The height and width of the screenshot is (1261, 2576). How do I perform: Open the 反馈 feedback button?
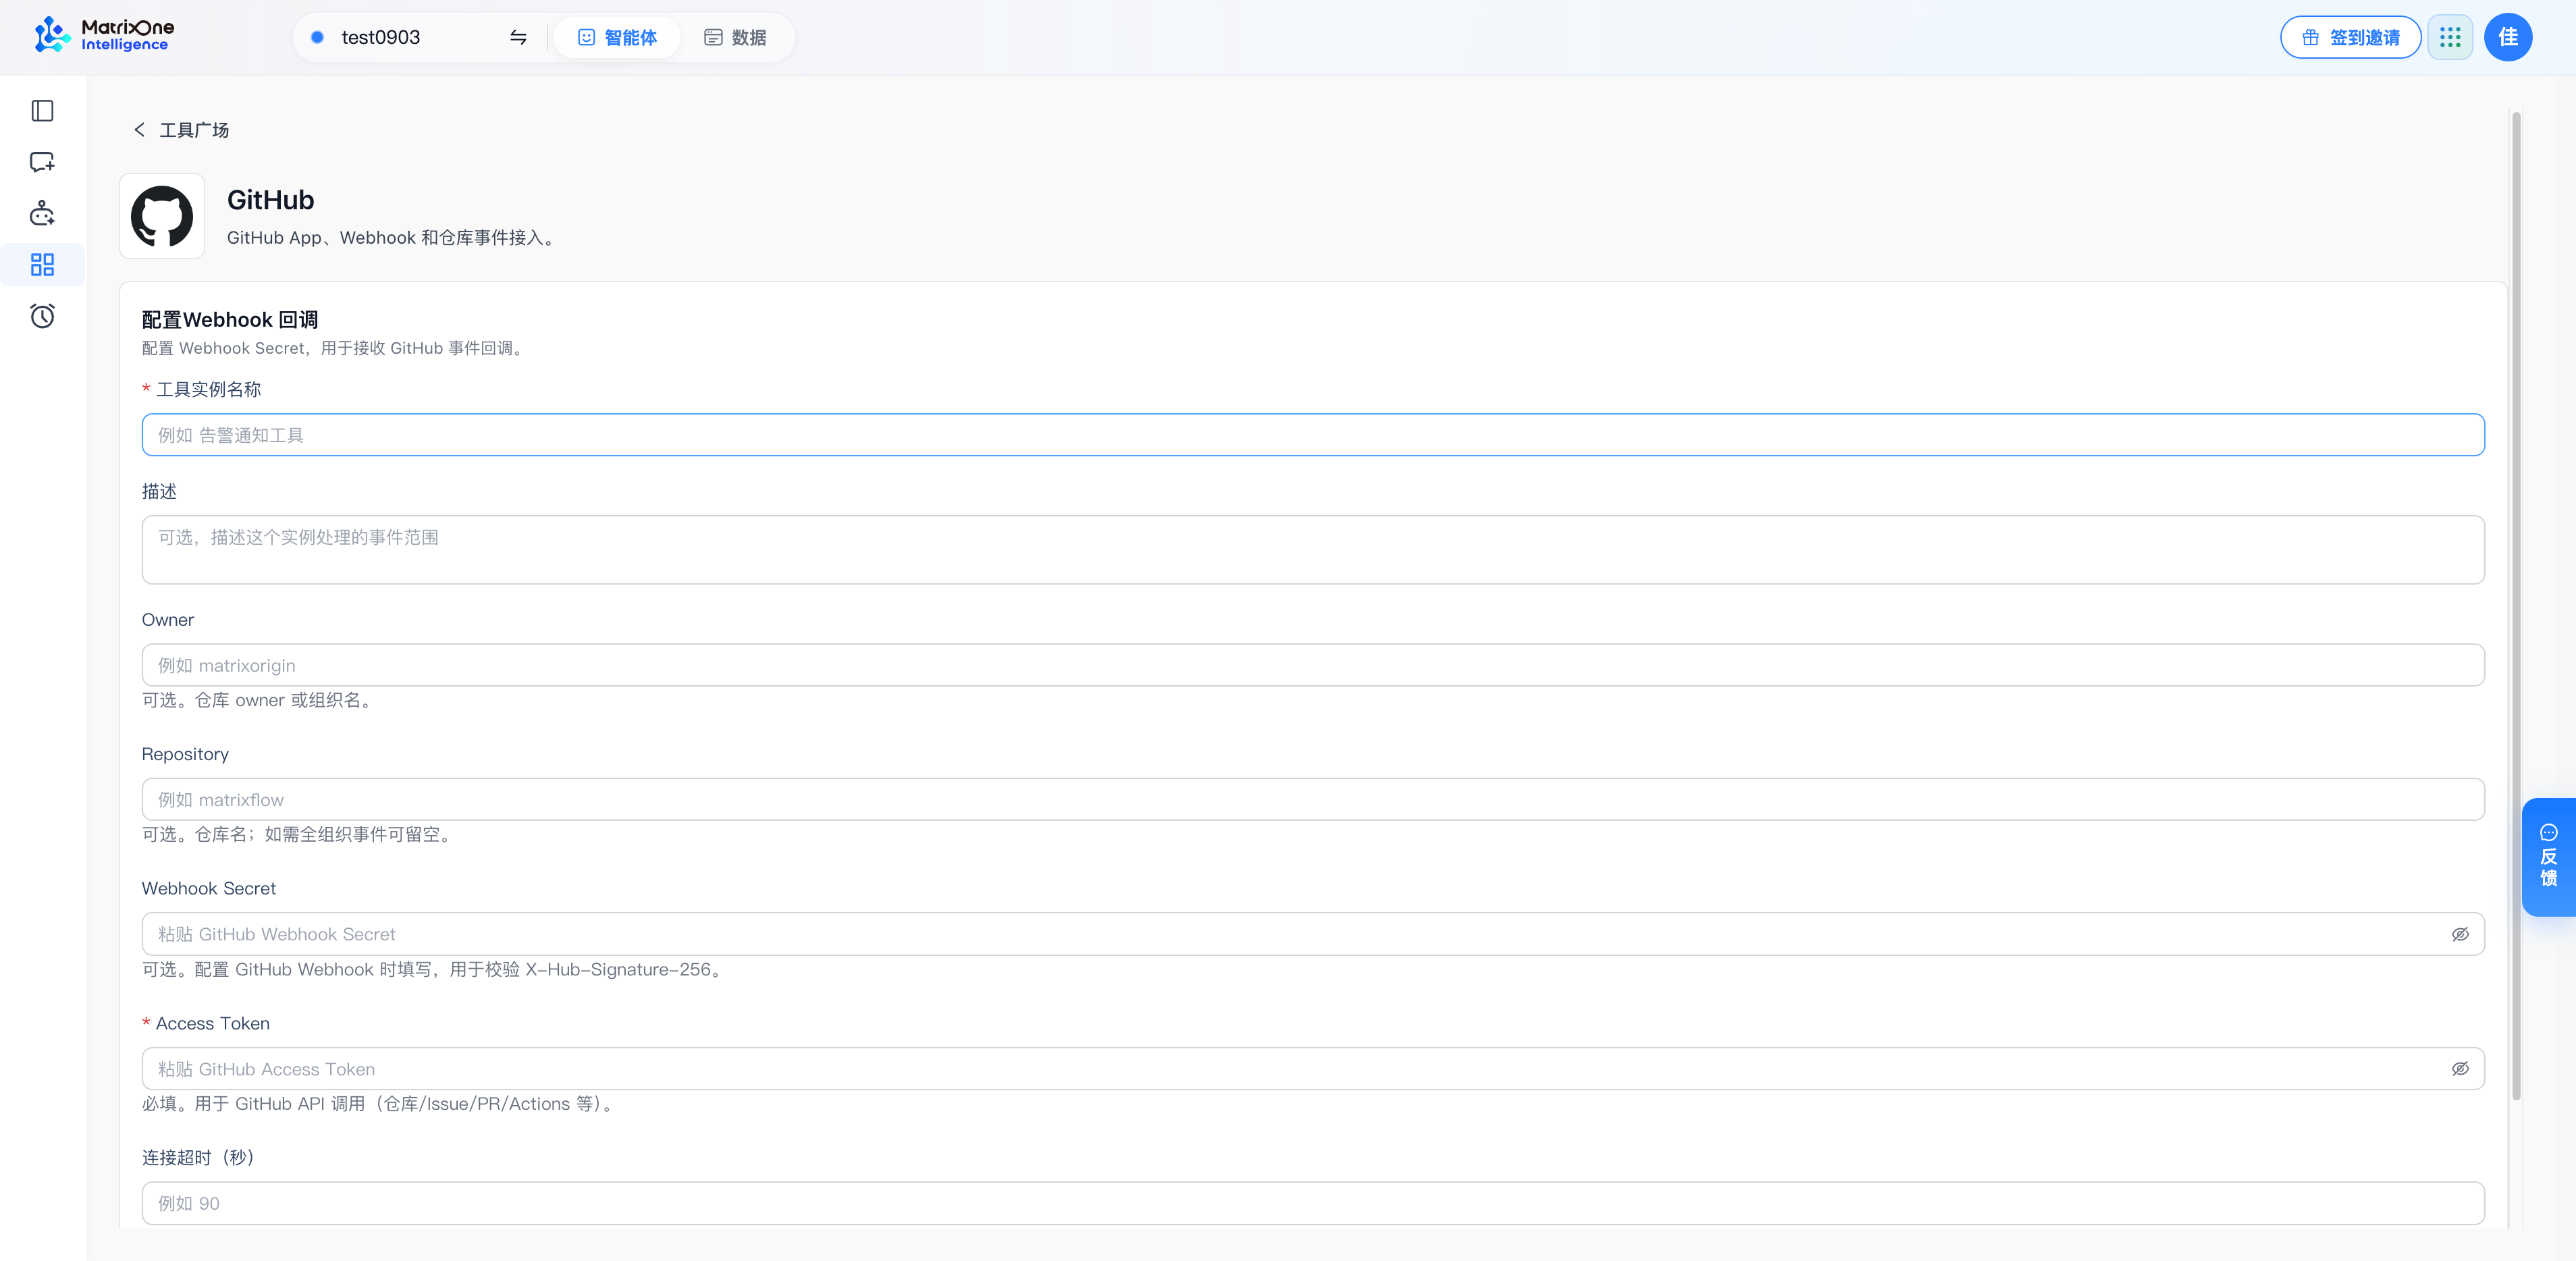coord(2548,857)
